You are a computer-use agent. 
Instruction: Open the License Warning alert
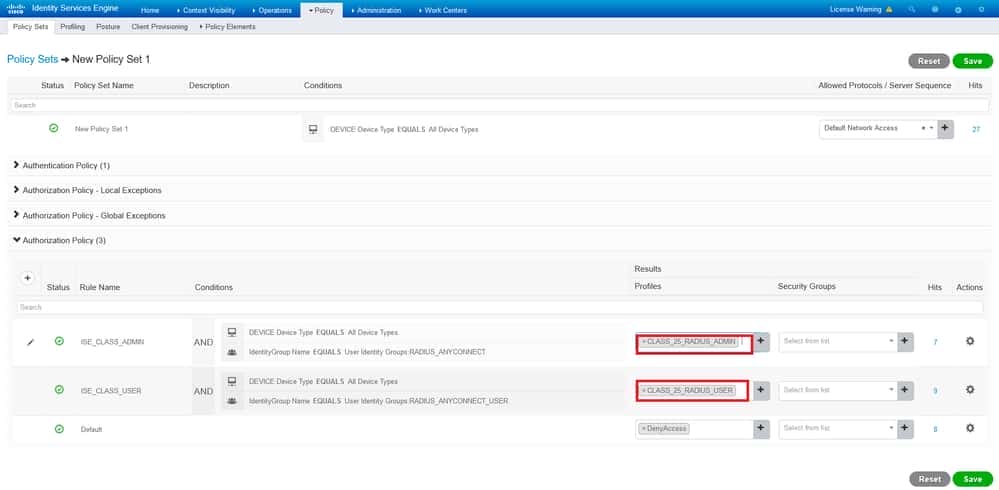point(861,10)
